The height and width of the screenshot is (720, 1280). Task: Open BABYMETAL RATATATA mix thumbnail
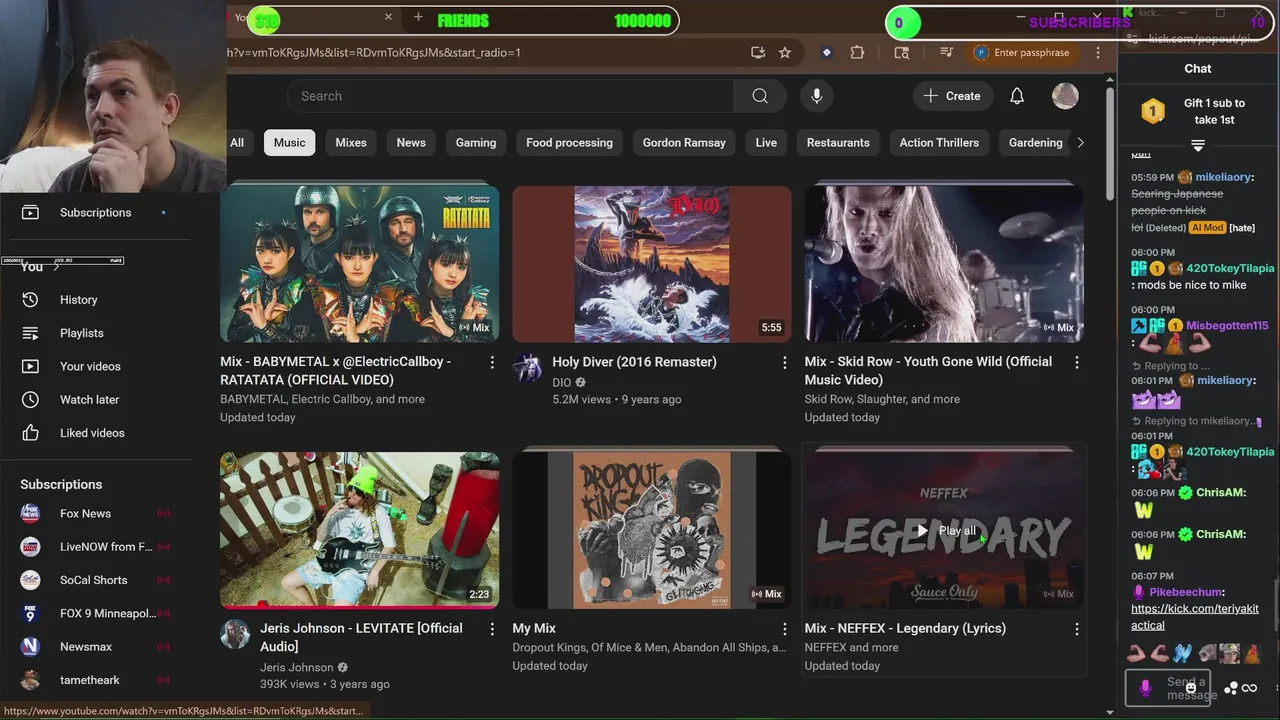pyautogui.click(x=360, y=264)
